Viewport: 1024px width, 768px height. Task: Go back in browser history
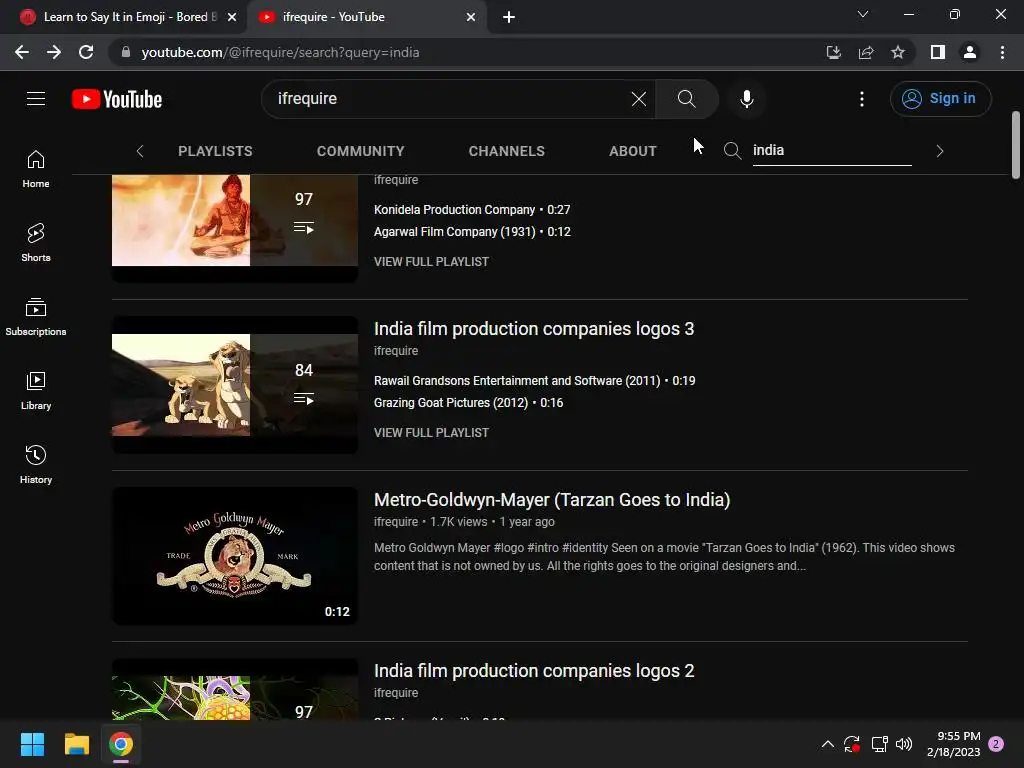pos(22,52)
